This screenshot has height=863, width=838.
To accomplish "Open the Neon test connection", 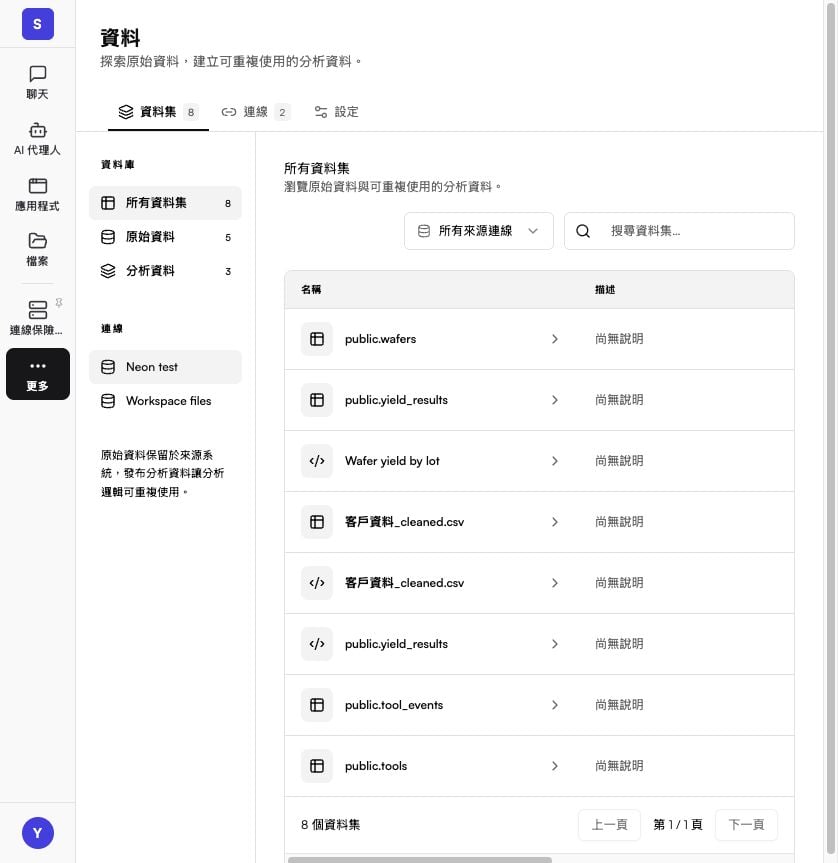I will tap(165, 367).
